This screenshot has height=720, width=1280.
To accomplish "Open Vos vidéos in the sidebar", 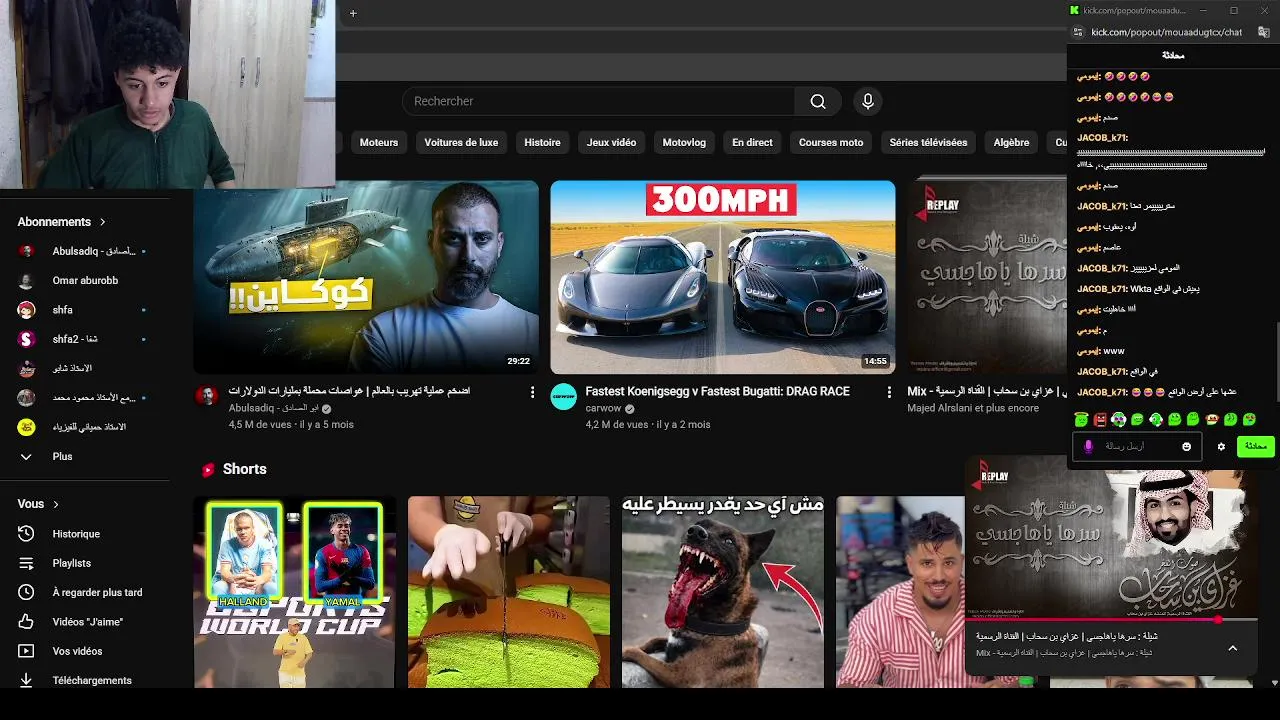I will coord(77,651).
